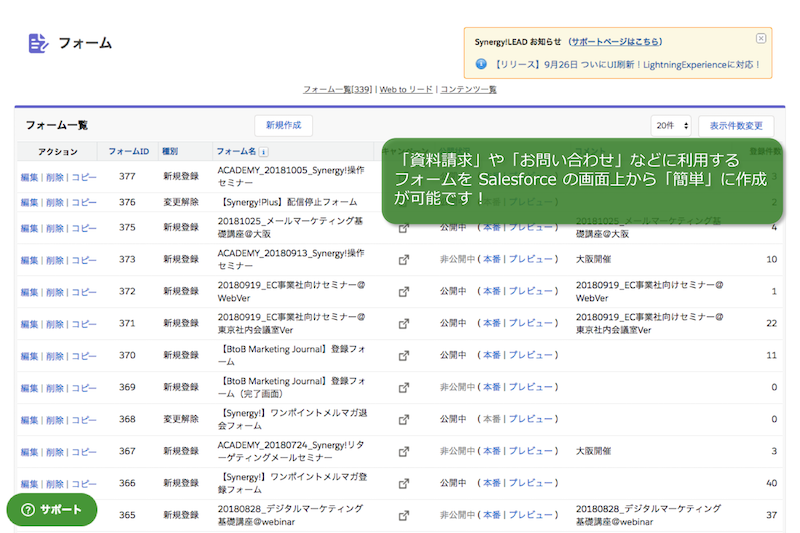Open 本番 link for form 375
The image size is (800, 533).
492,227
